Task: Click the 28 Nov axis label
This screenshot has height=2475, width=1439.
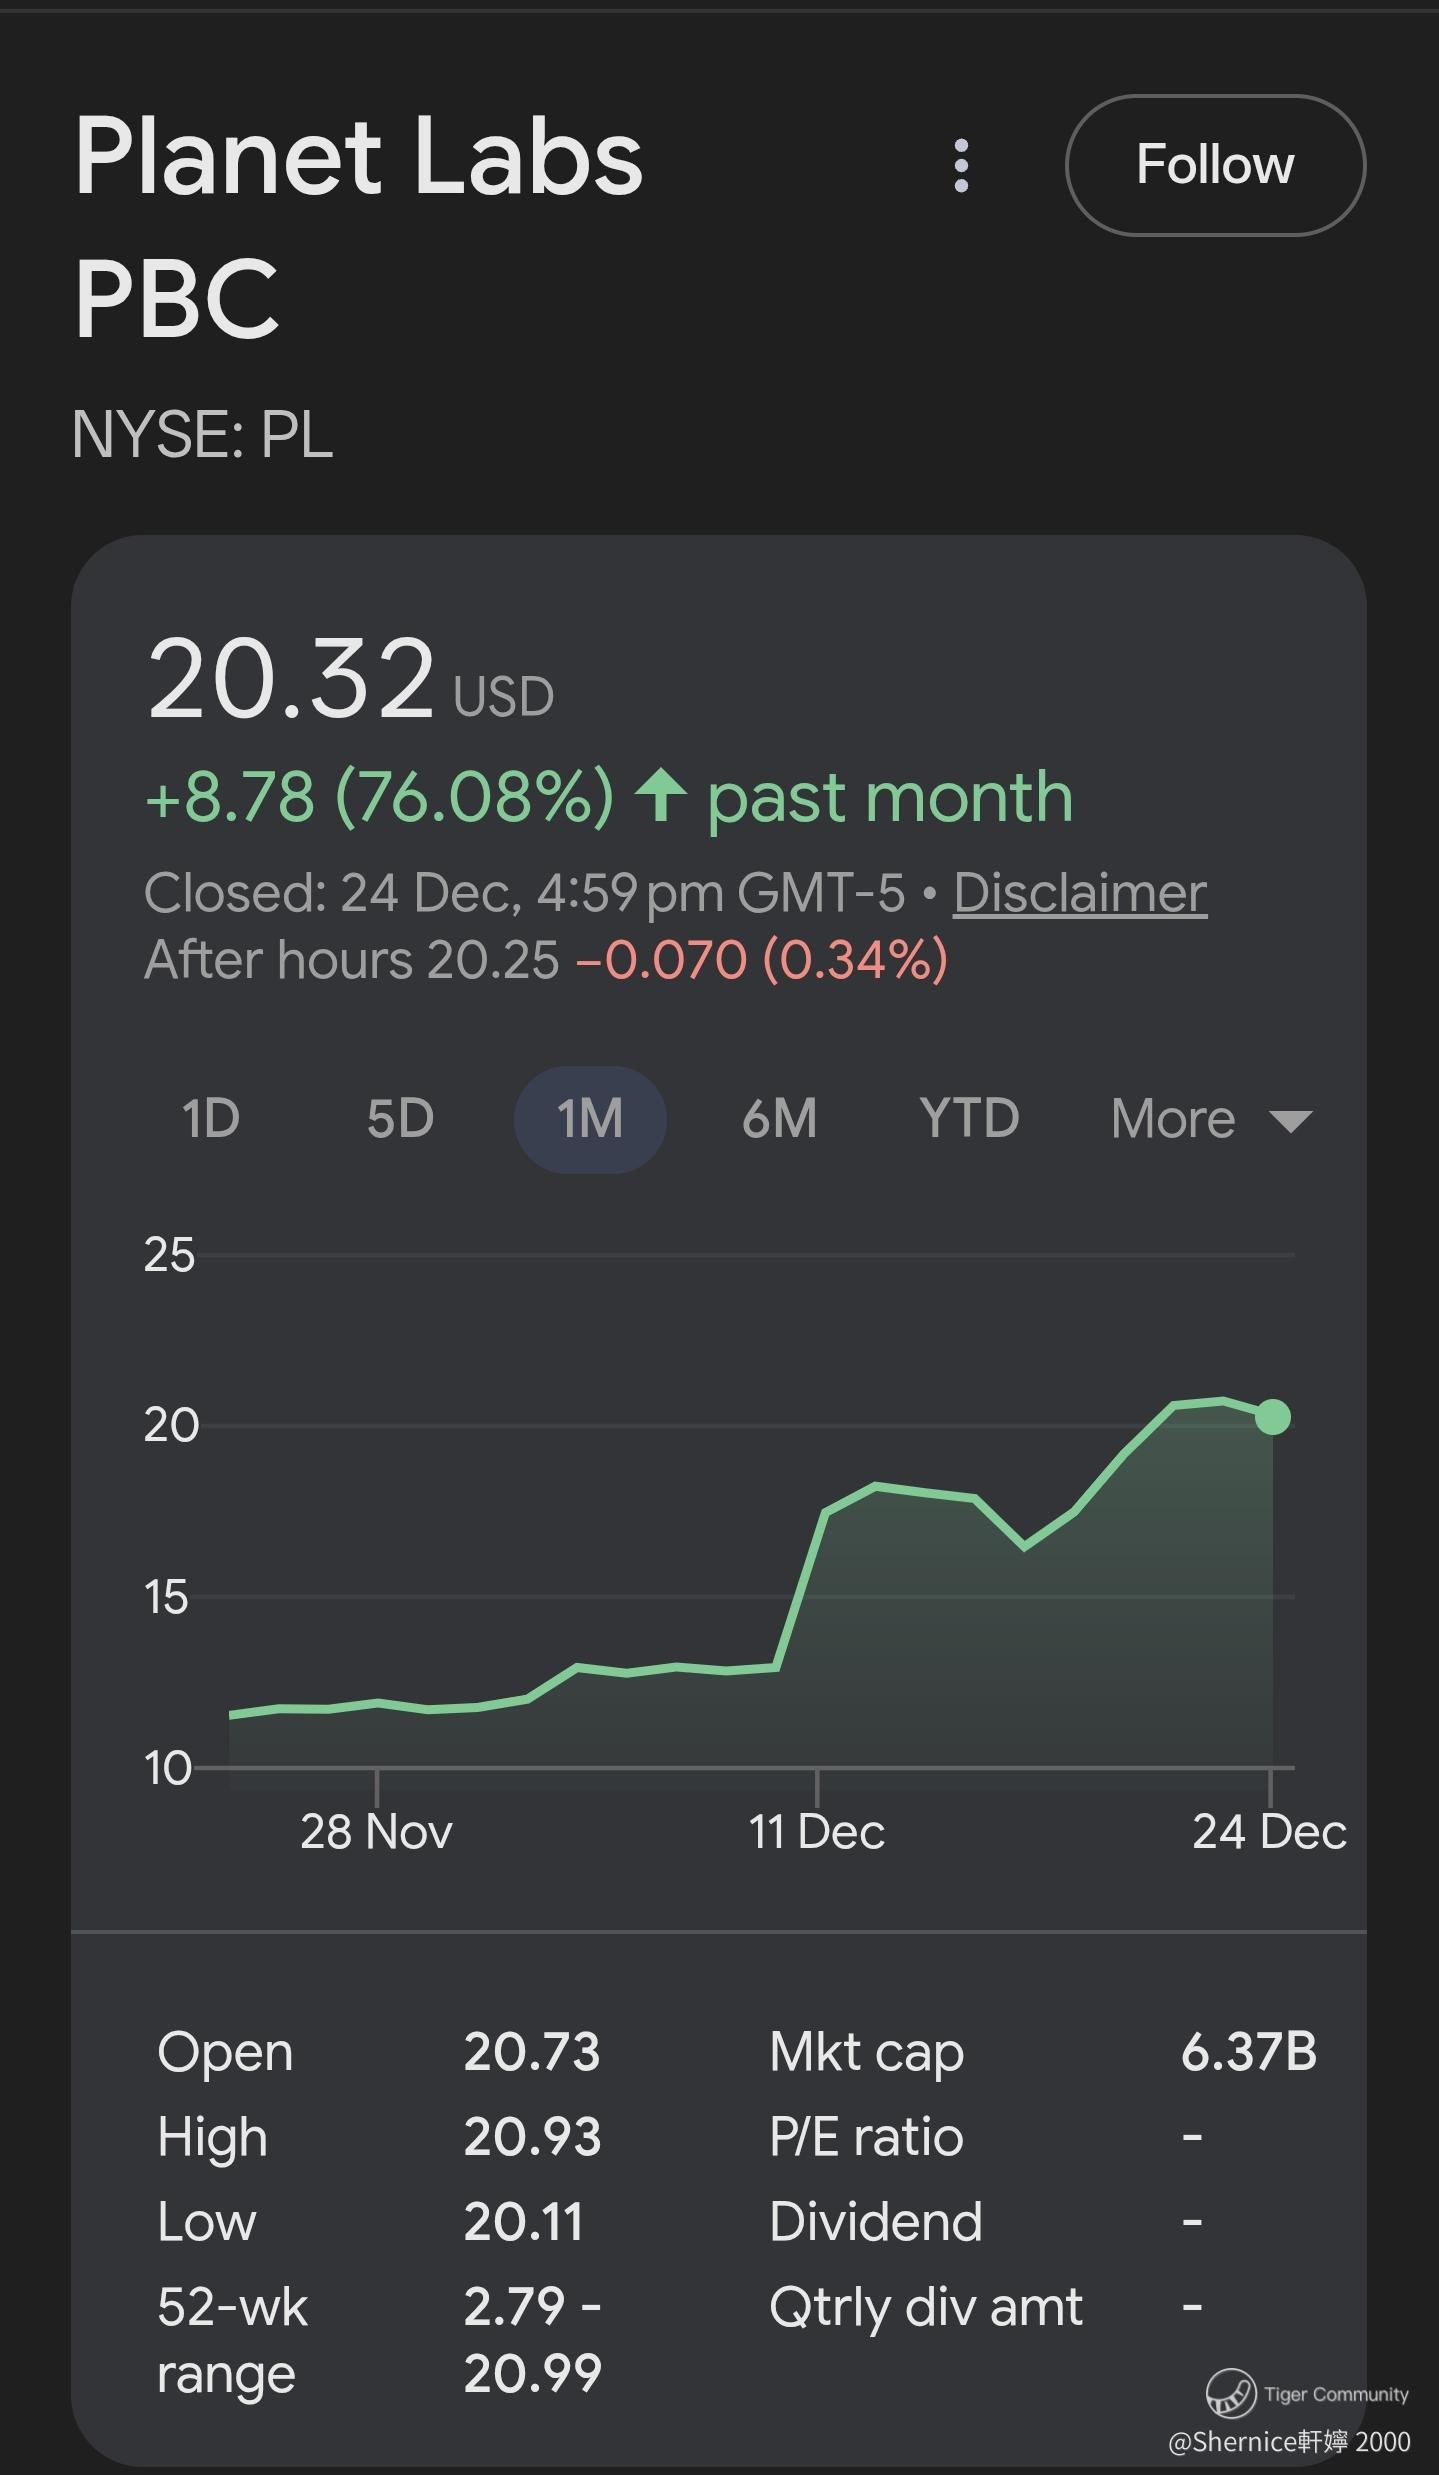Action: pos(376,1831)
